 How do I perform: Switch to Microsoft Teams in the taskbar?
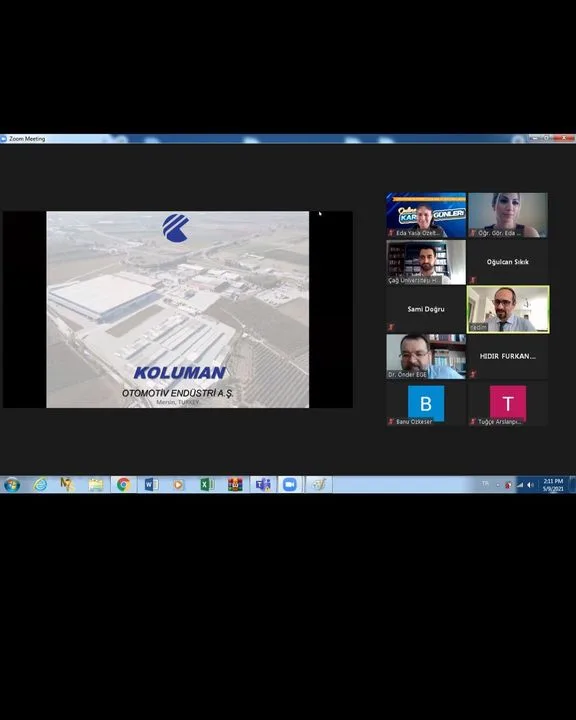click(263, 484)
